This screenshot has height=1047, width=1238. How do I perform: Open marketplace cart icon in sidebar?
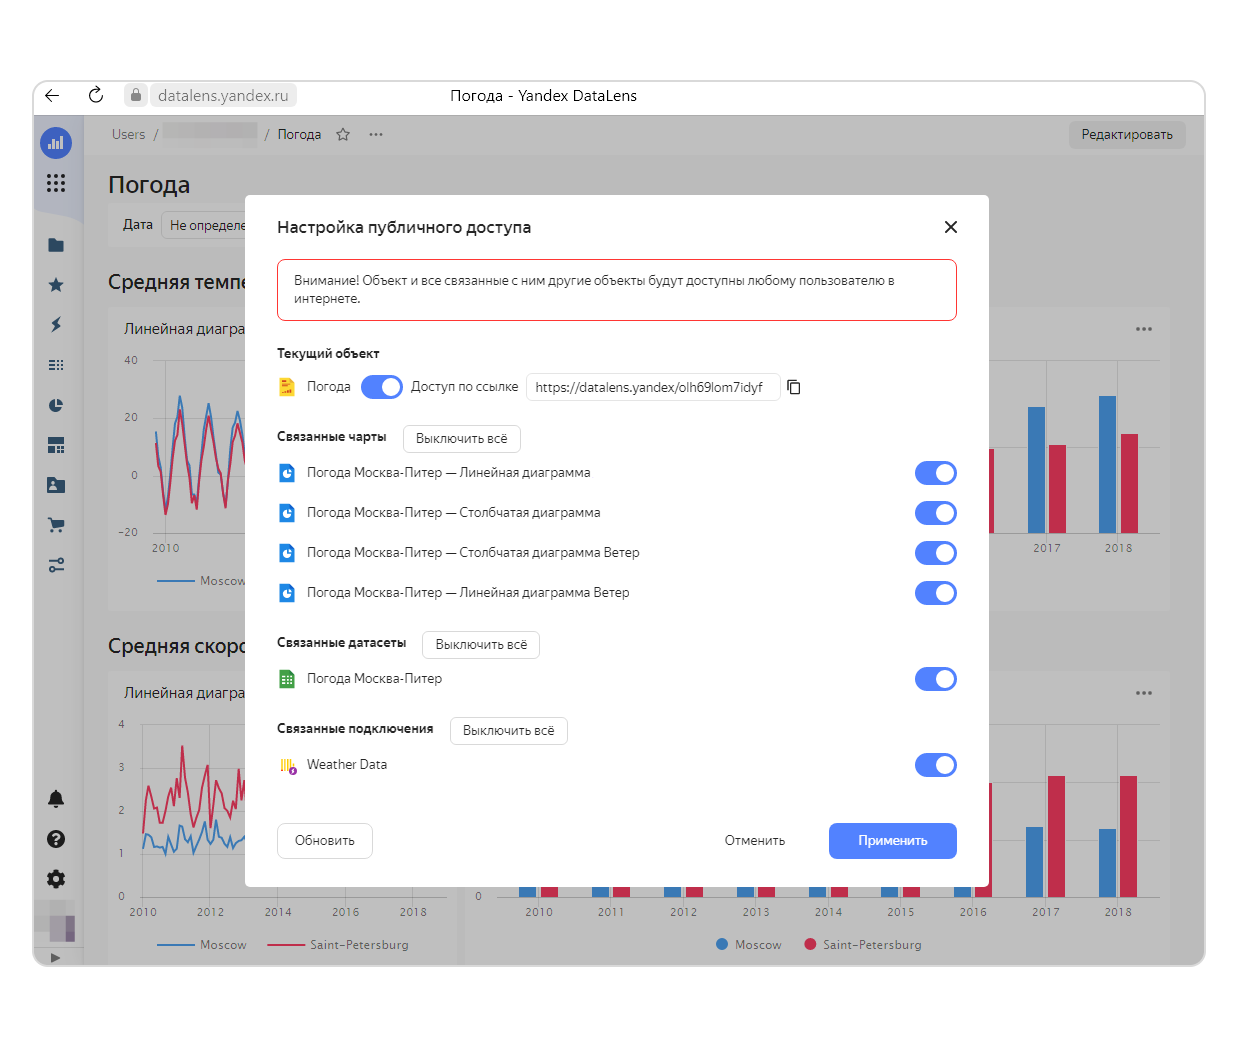(x=56, y=525)
